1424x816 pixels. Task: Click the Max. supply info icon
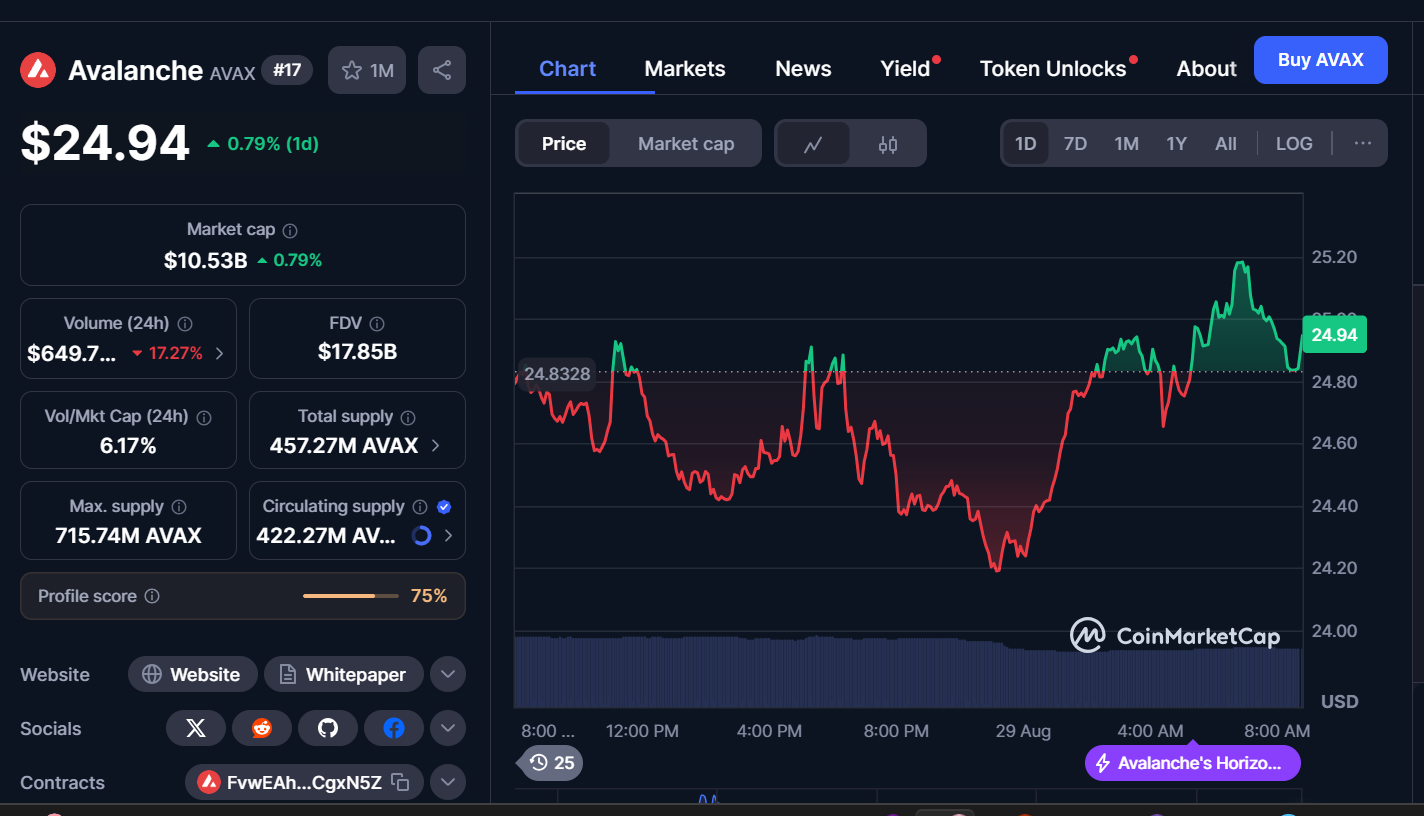tap(179, 507)
